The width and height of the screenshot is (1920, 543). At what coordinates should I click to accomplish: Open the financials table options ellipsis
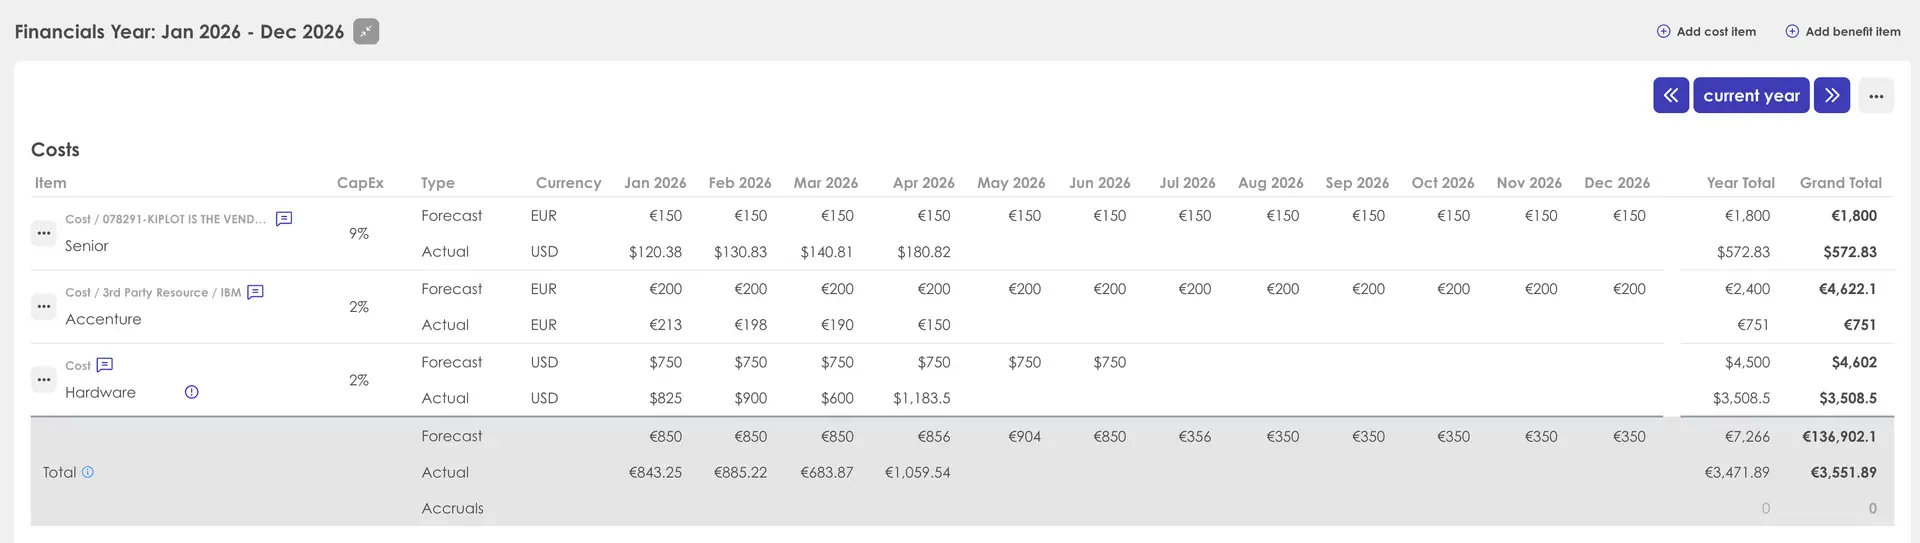pyautogui.click(x=1876, y=96)
